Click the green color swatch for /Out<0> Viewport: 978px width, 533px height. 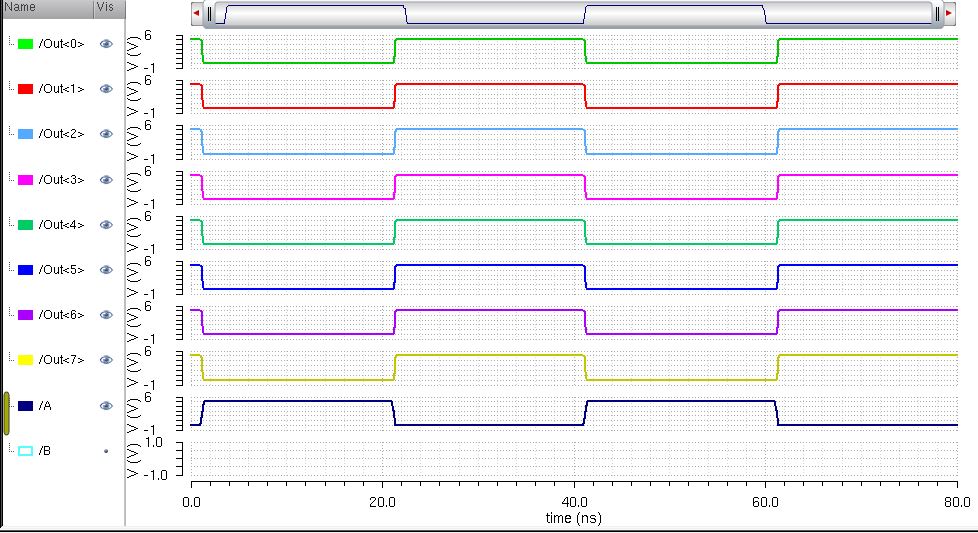26,44
